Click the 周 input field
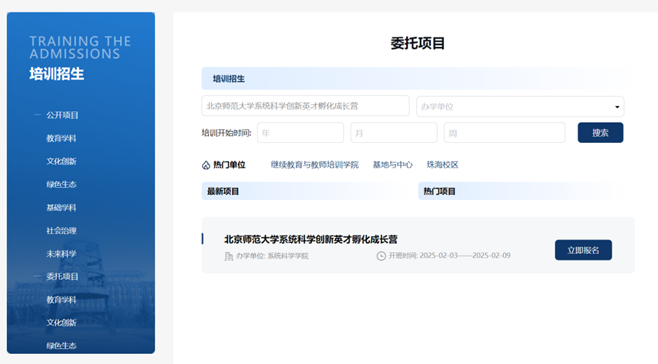 [504, 133]
